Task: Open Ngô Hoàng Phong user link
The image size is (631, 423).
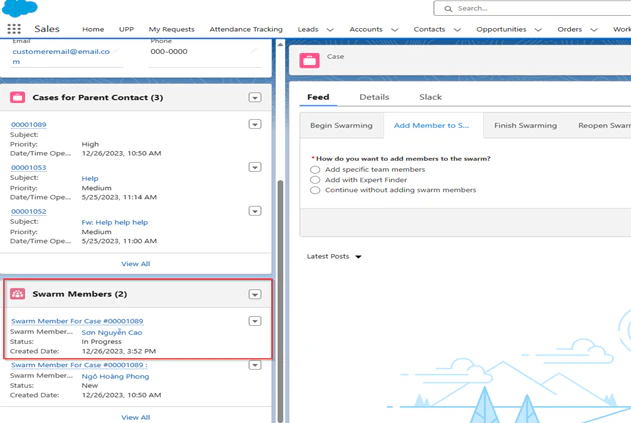Action: 115,376
